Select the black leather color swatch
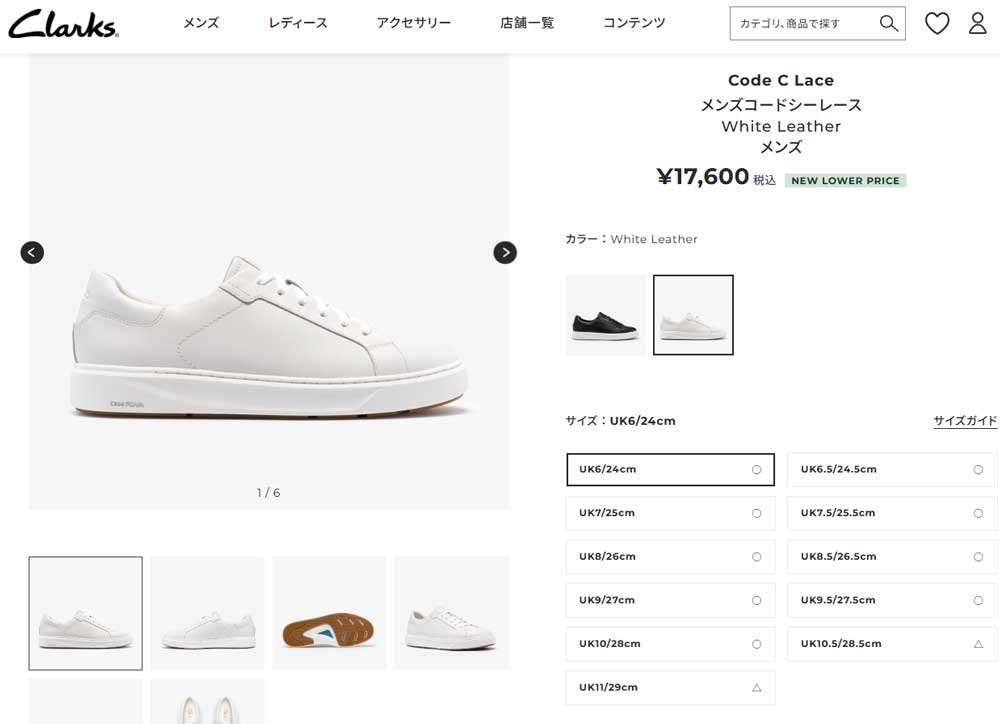 point(605,315)
